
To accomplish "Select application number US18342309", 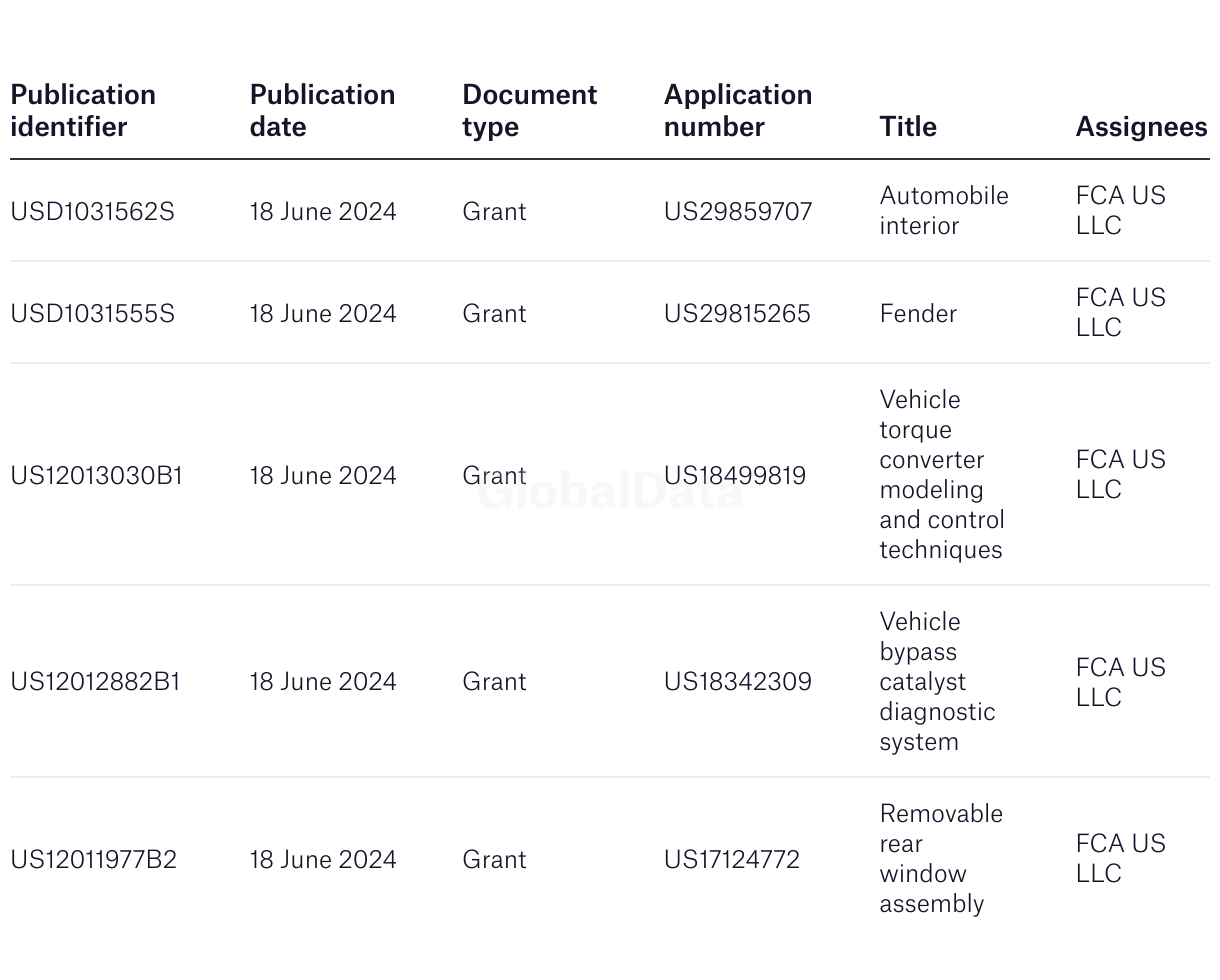I will click(x=738, y=682).
